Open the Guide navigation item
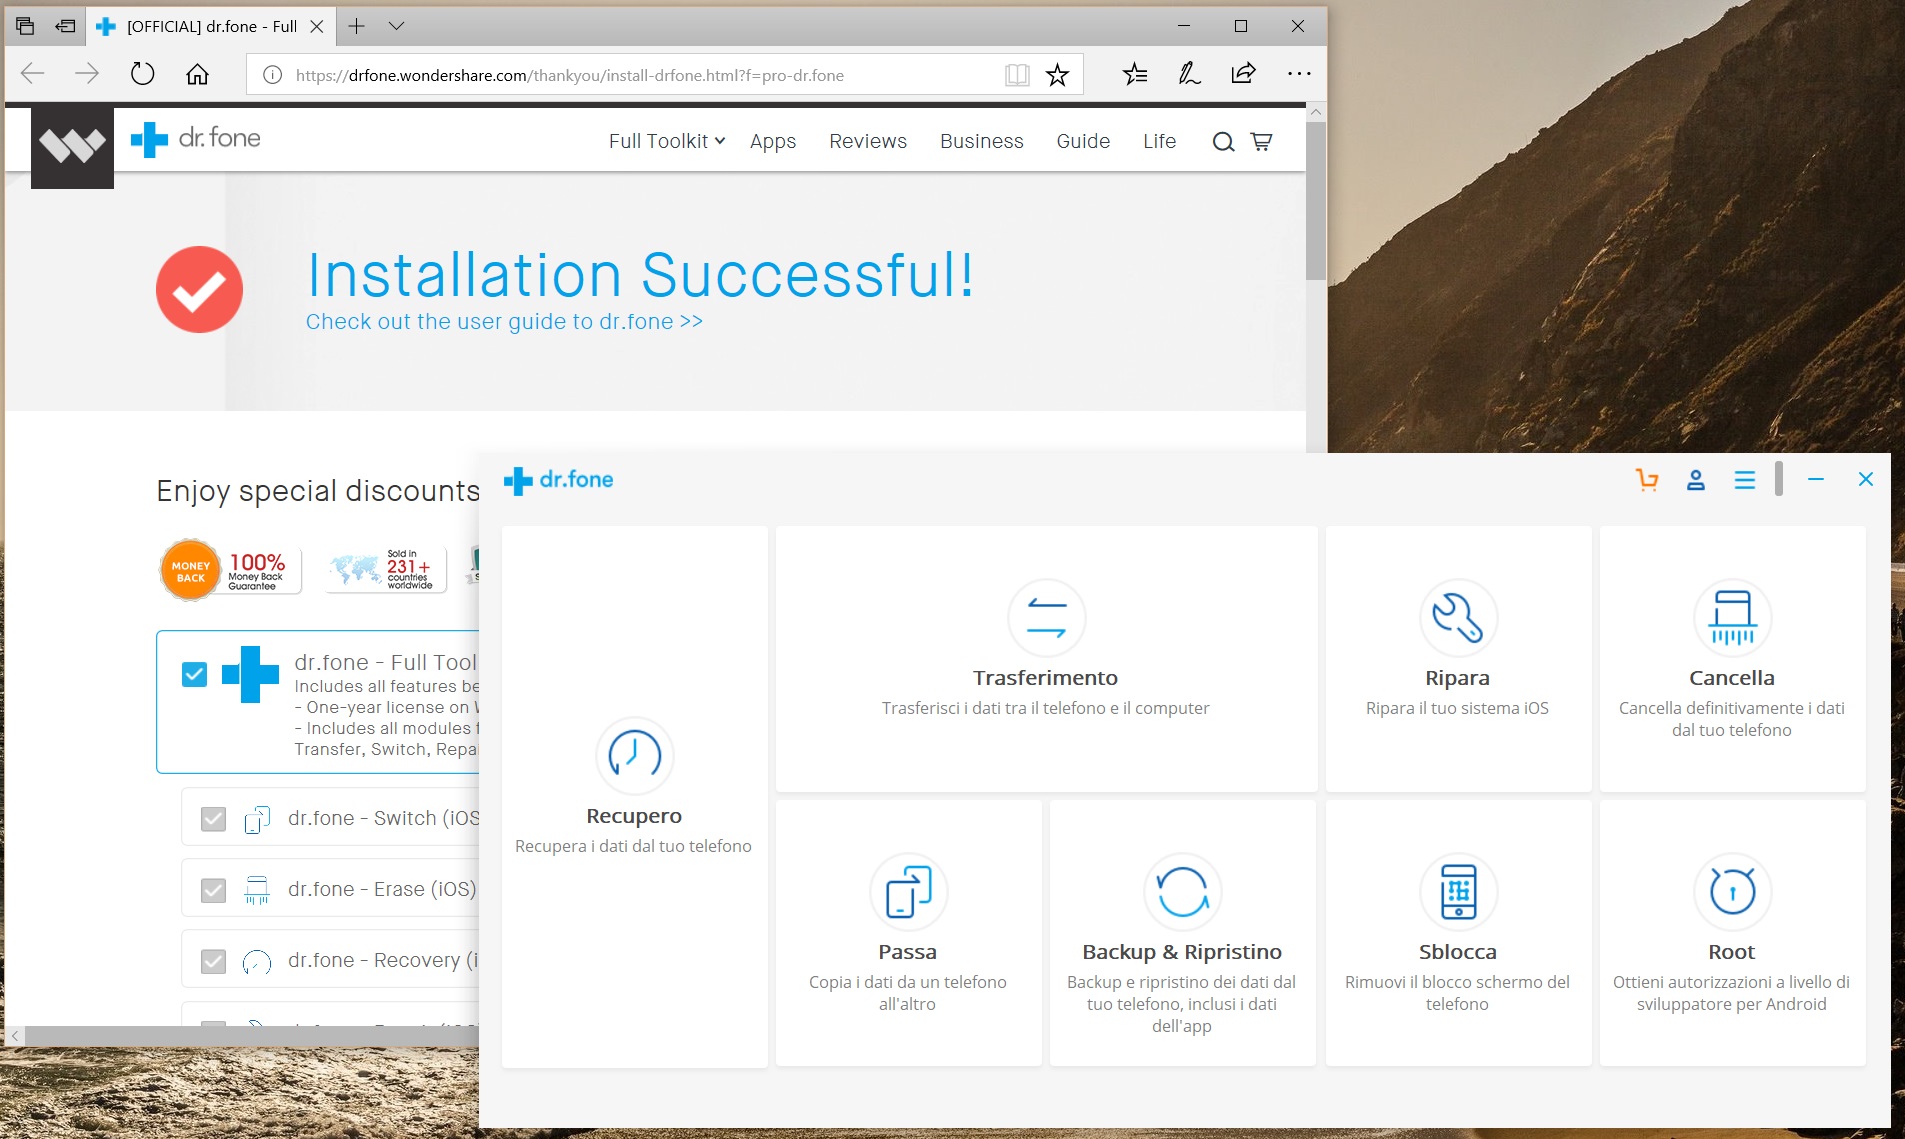1905x1139 pixels. 1083,141
